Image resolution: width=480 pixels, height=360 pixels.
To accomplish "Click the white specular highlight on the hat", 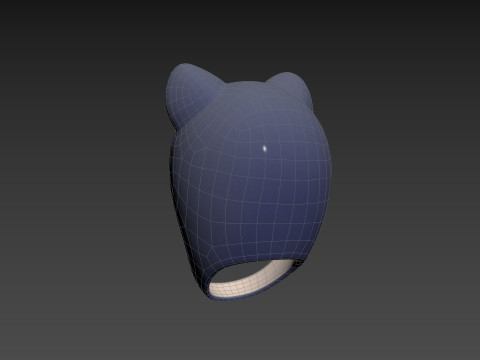I will [x=265, y=148].
